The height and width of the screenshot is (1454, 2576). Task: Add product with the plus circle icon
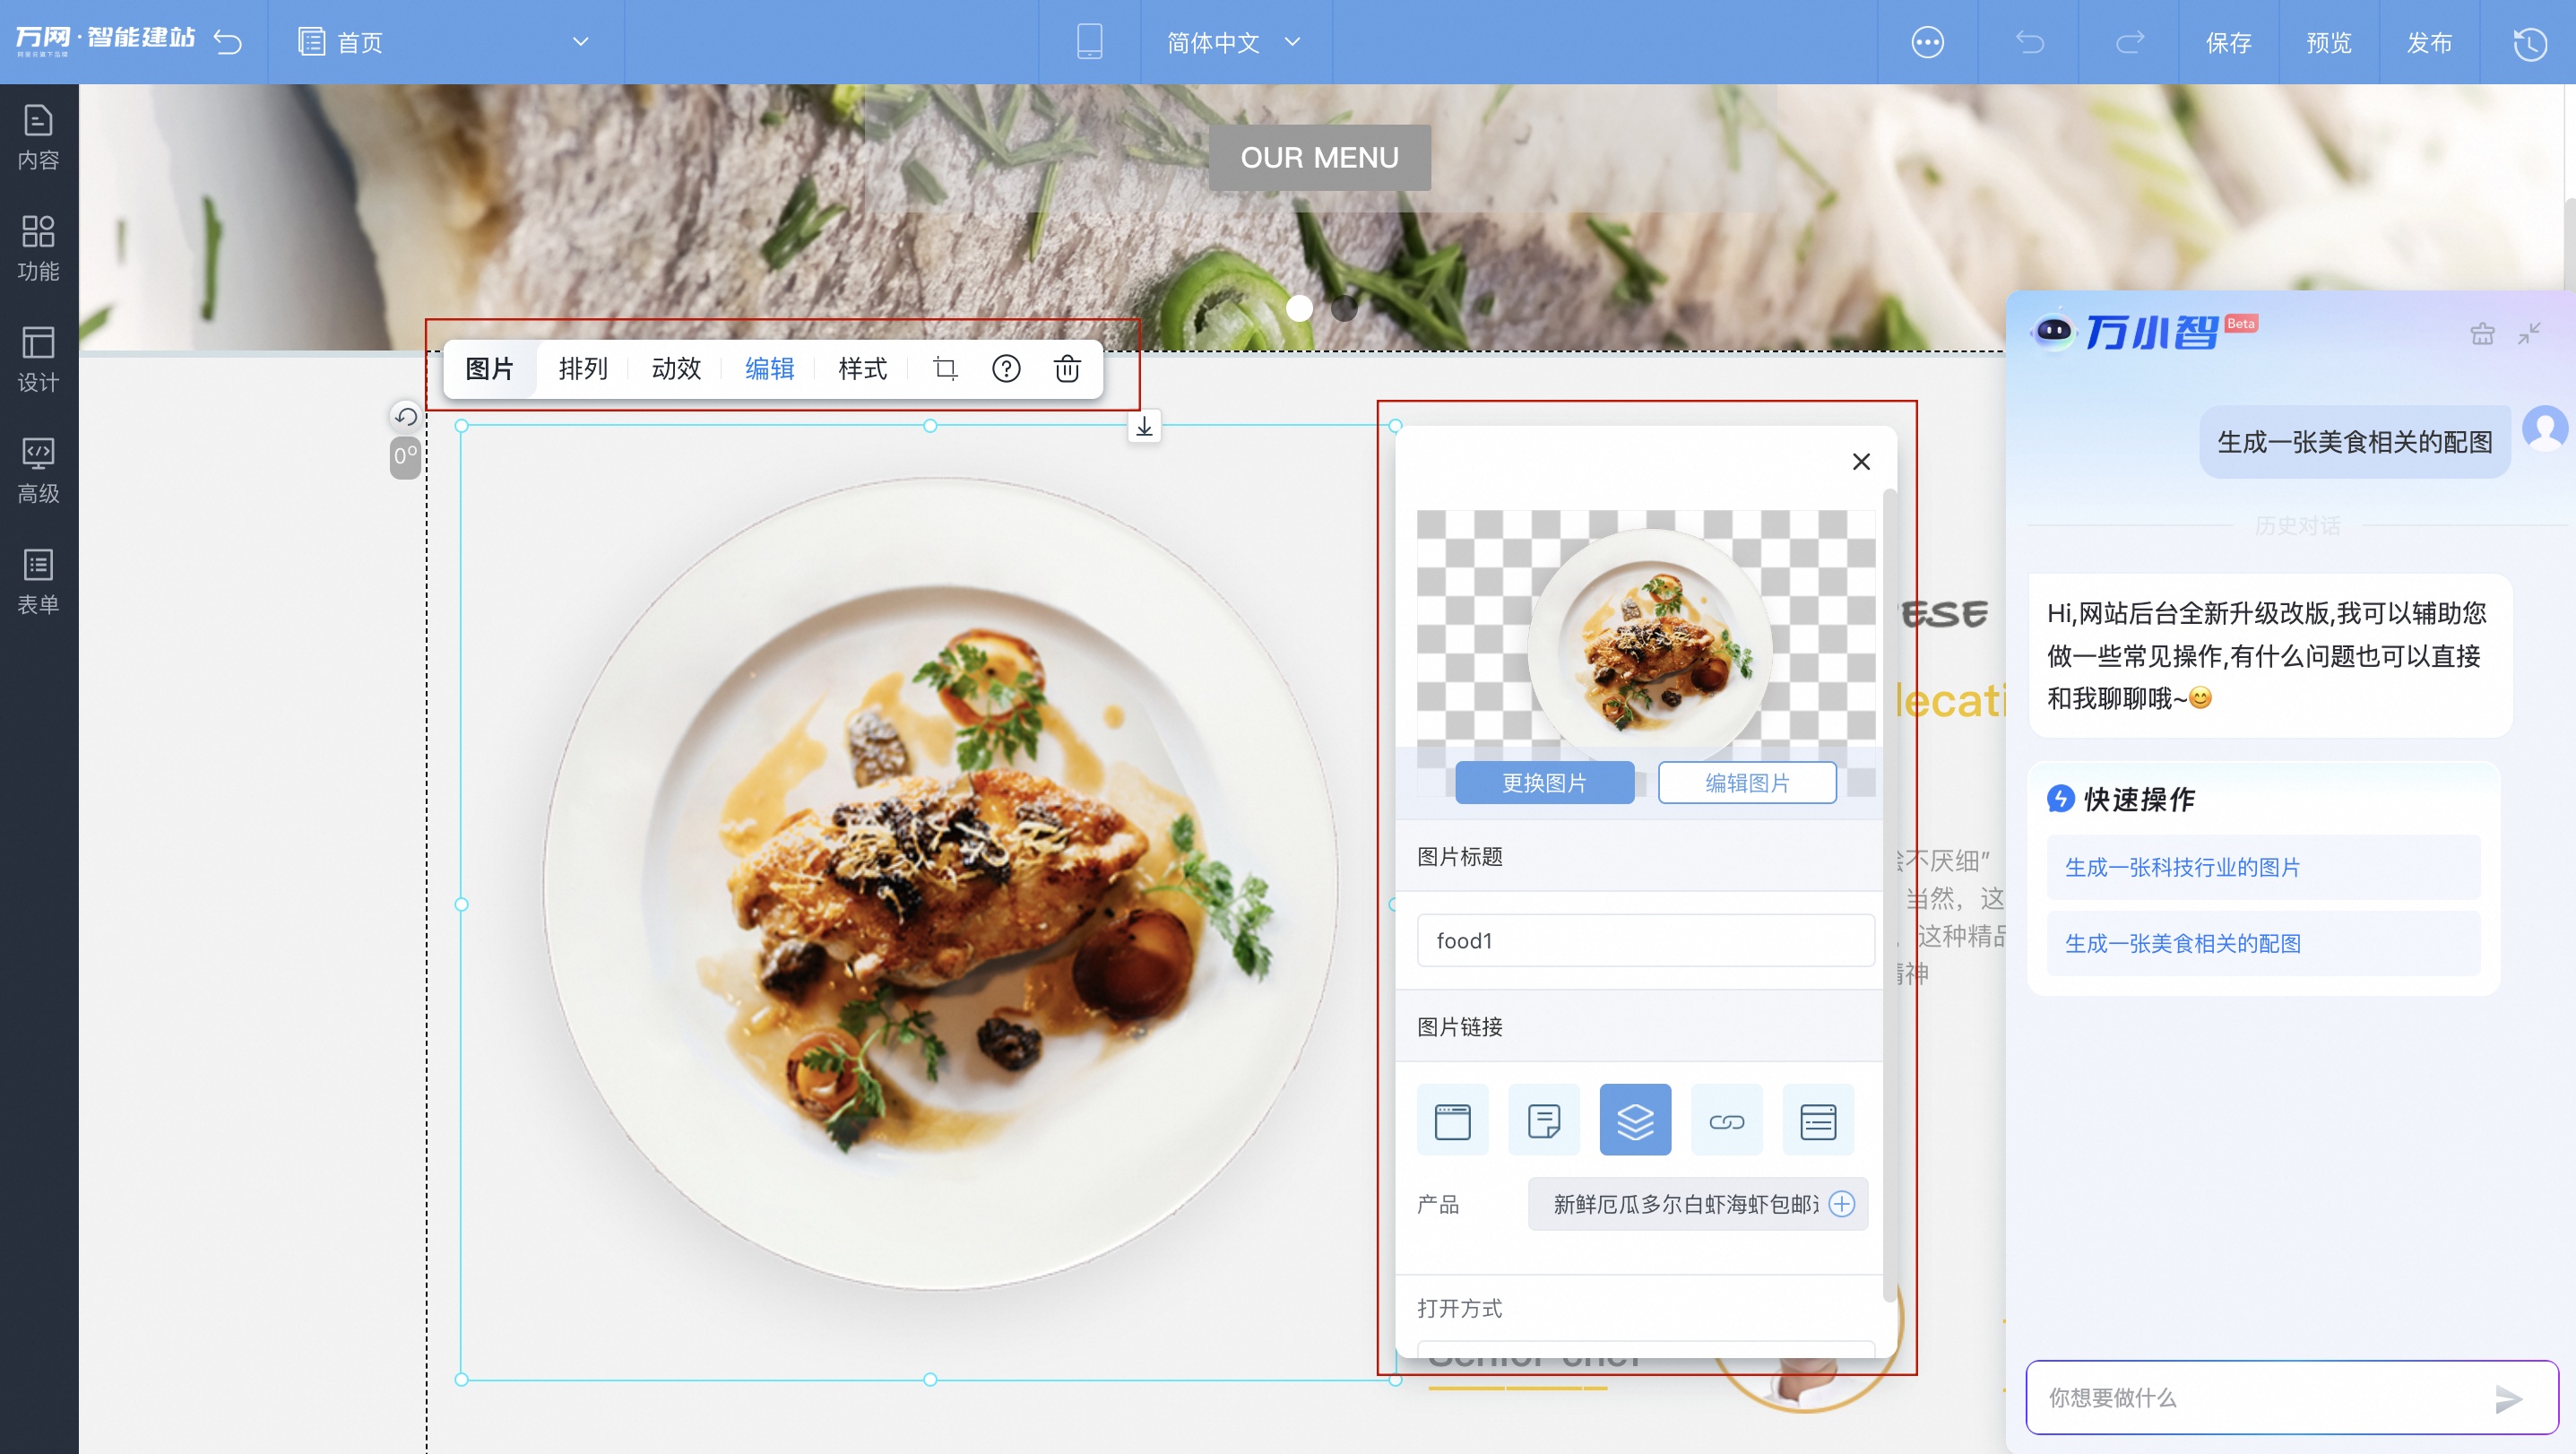[1842, 1204]
